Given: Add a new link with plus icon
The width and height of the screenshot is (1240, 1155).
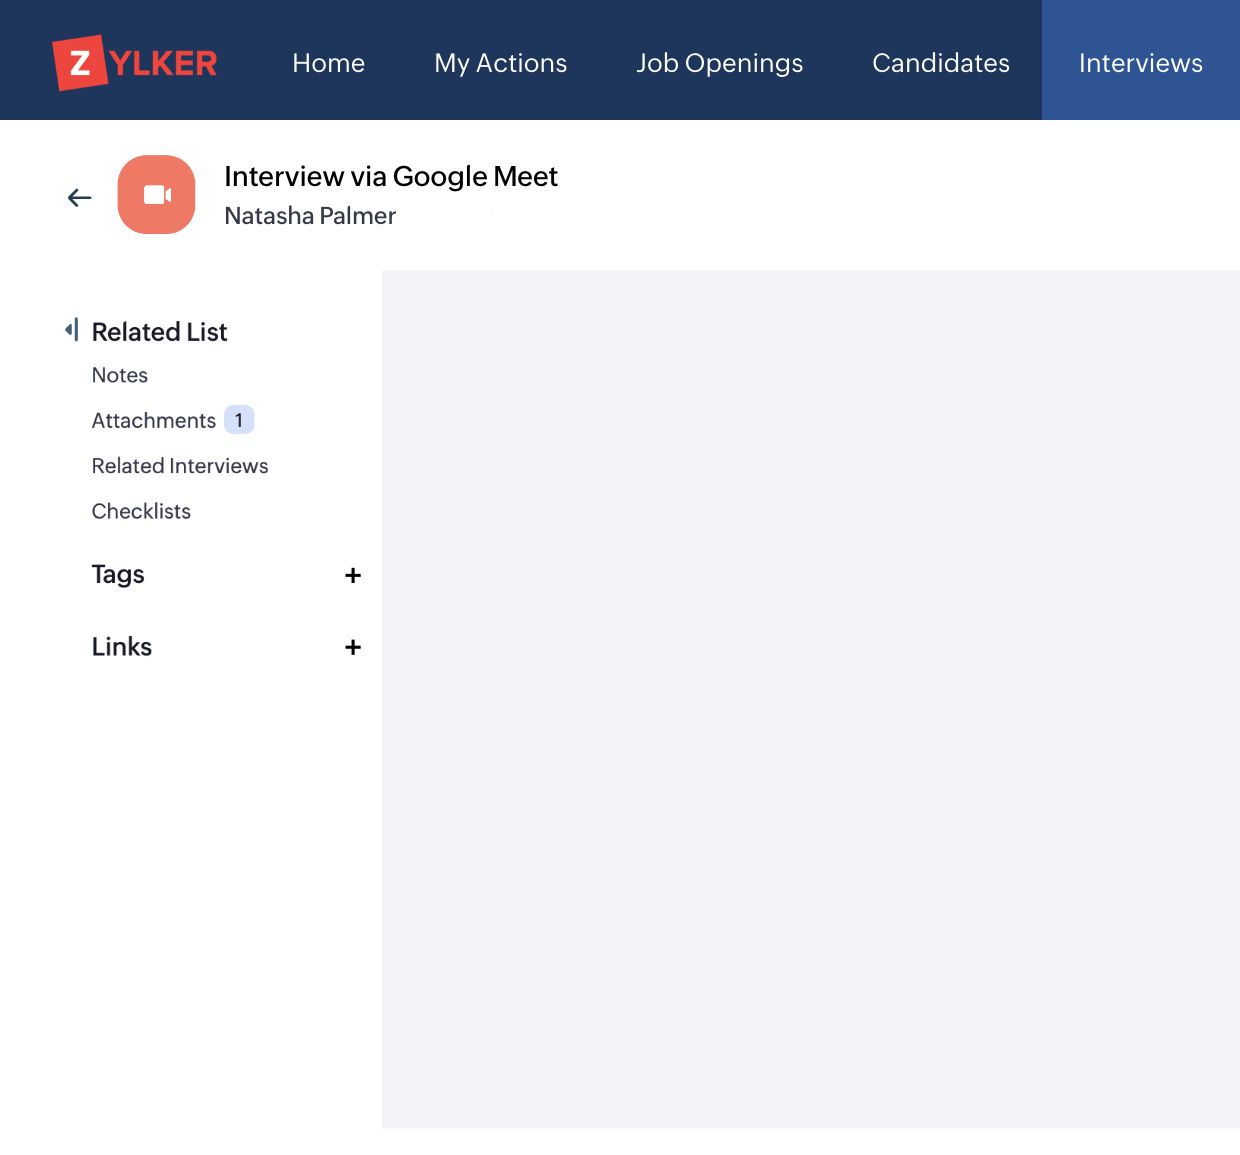Looking at the screenshot, I should pyautogui.click(x=352, y=647).
